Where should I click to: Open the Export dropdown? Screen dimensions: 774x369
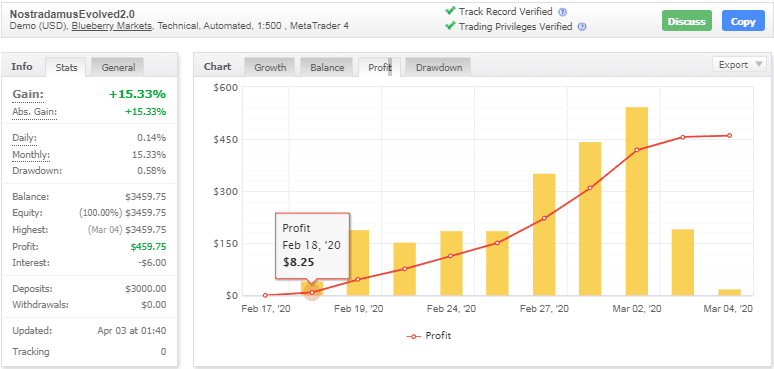click(x=739, y=65)
